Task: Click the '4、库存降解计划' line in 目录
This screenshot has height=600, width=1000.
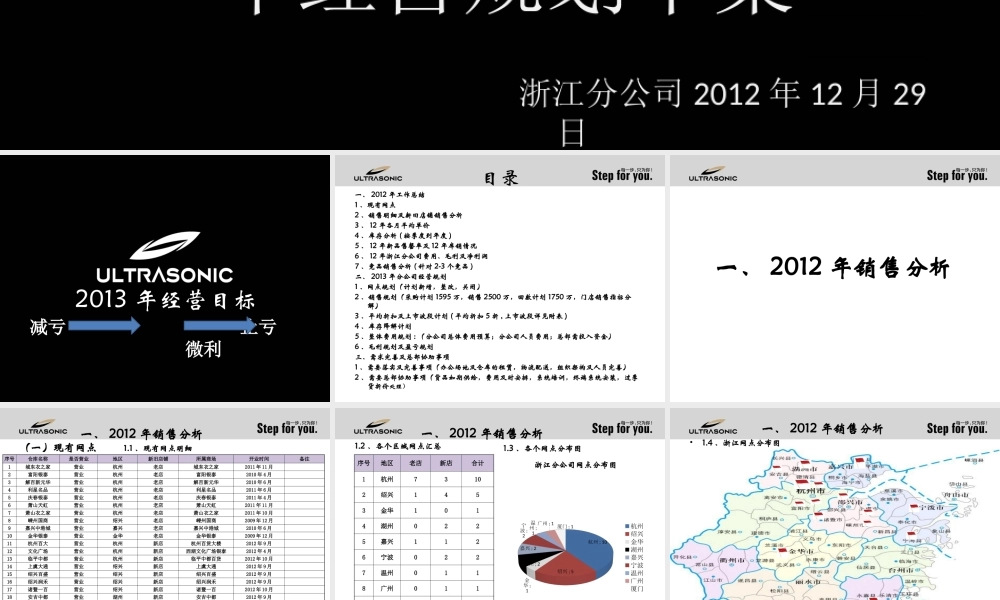Action: click(x=383, y=326)
